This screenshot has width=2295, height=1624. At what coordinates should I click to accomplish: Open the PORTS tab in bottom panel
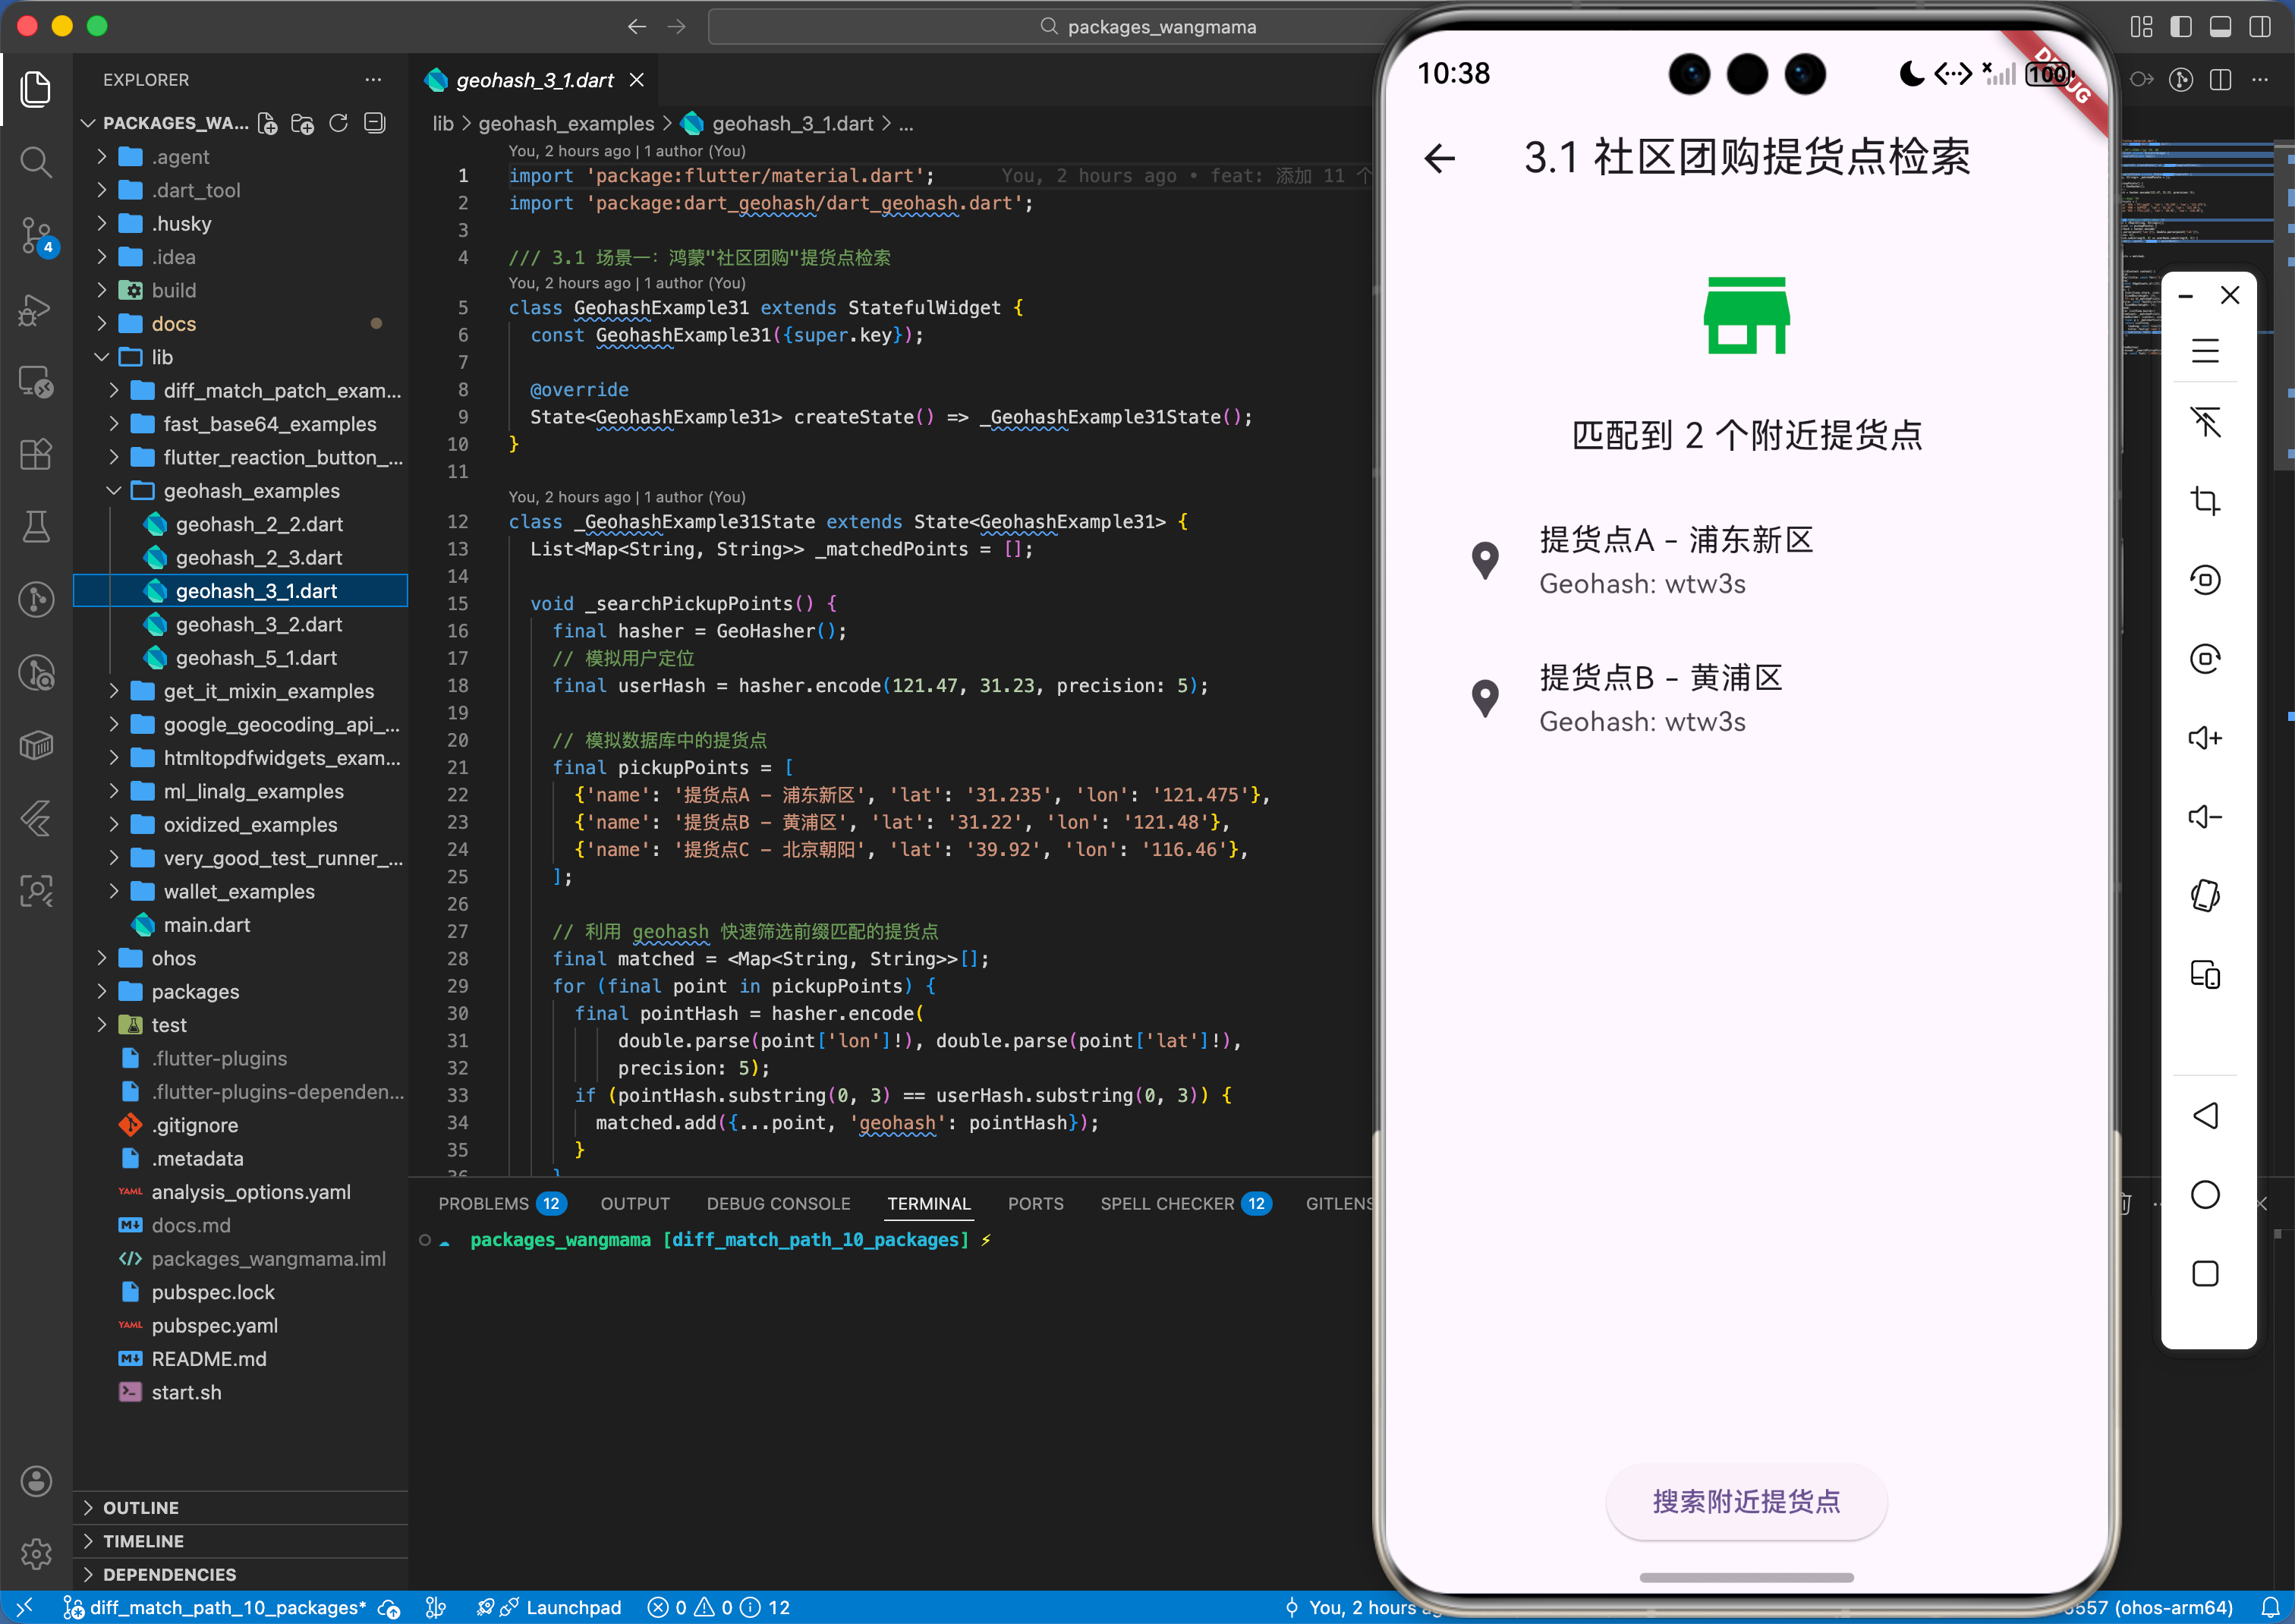[1035, 1203]
